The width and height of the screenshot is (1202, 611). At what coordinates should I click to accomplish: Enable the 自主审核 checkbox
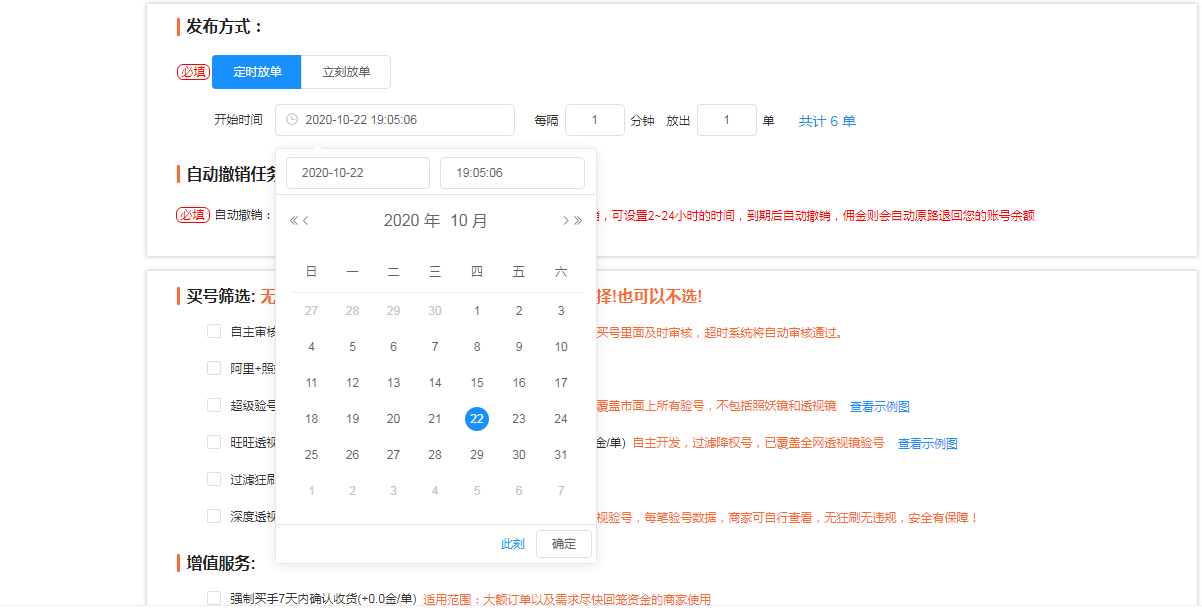click(x=214, y=331)
